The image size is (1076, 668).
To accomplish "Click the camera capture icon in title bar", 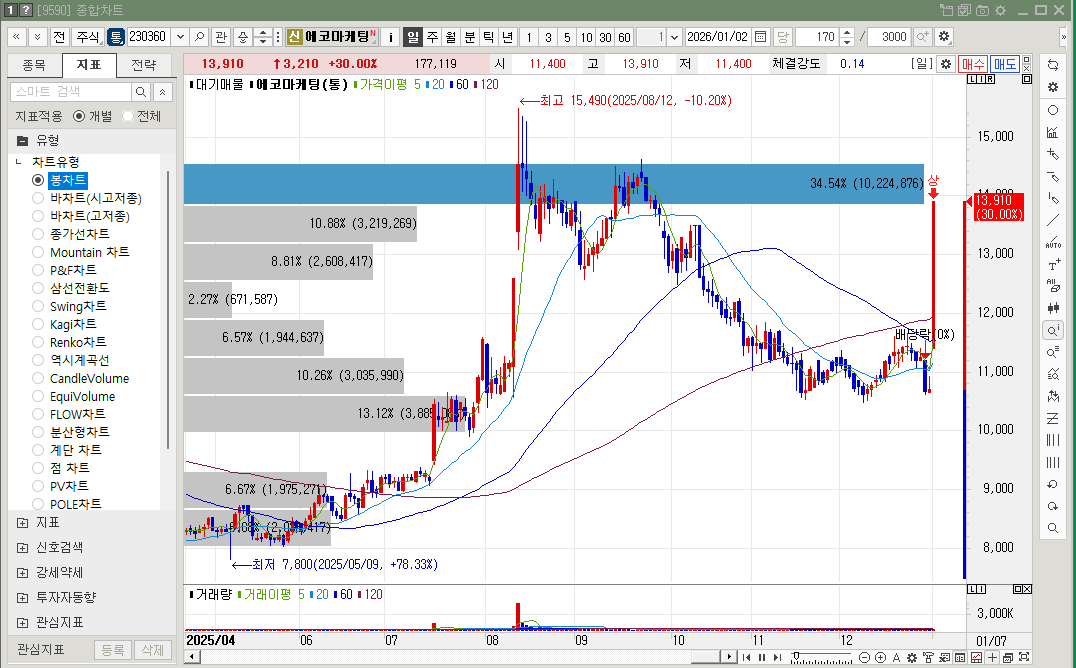I will [x=983, y=10].
